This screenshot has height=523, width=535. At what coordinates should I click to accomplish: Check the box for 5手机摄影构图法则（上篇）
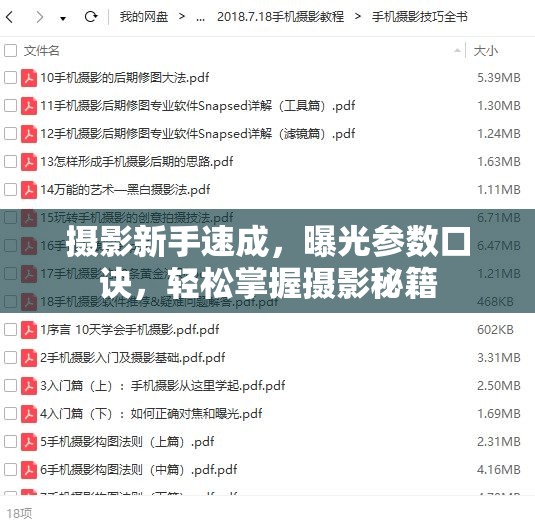[x=10, y=441]
